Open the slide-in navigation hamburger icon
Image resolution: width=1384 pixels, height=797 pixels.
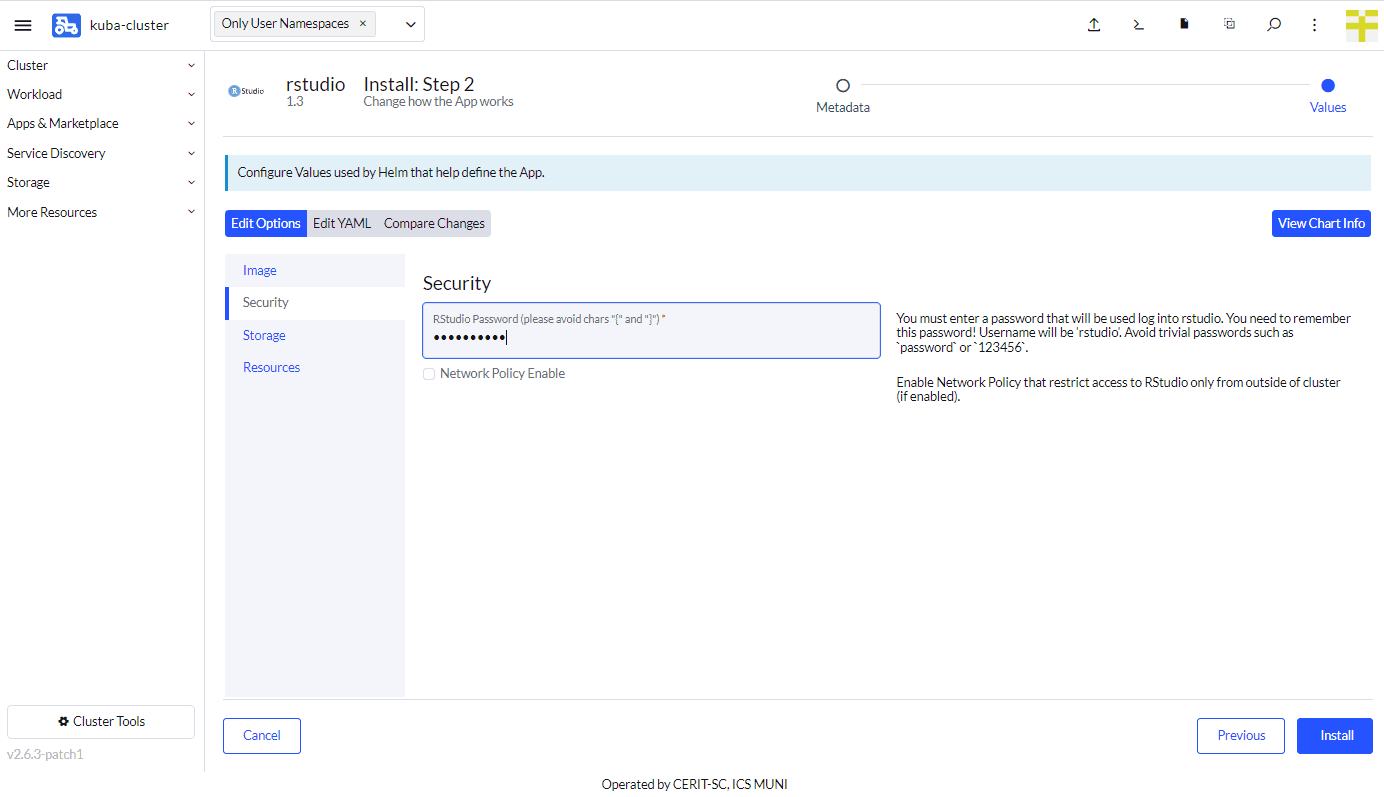coord(23,25)
